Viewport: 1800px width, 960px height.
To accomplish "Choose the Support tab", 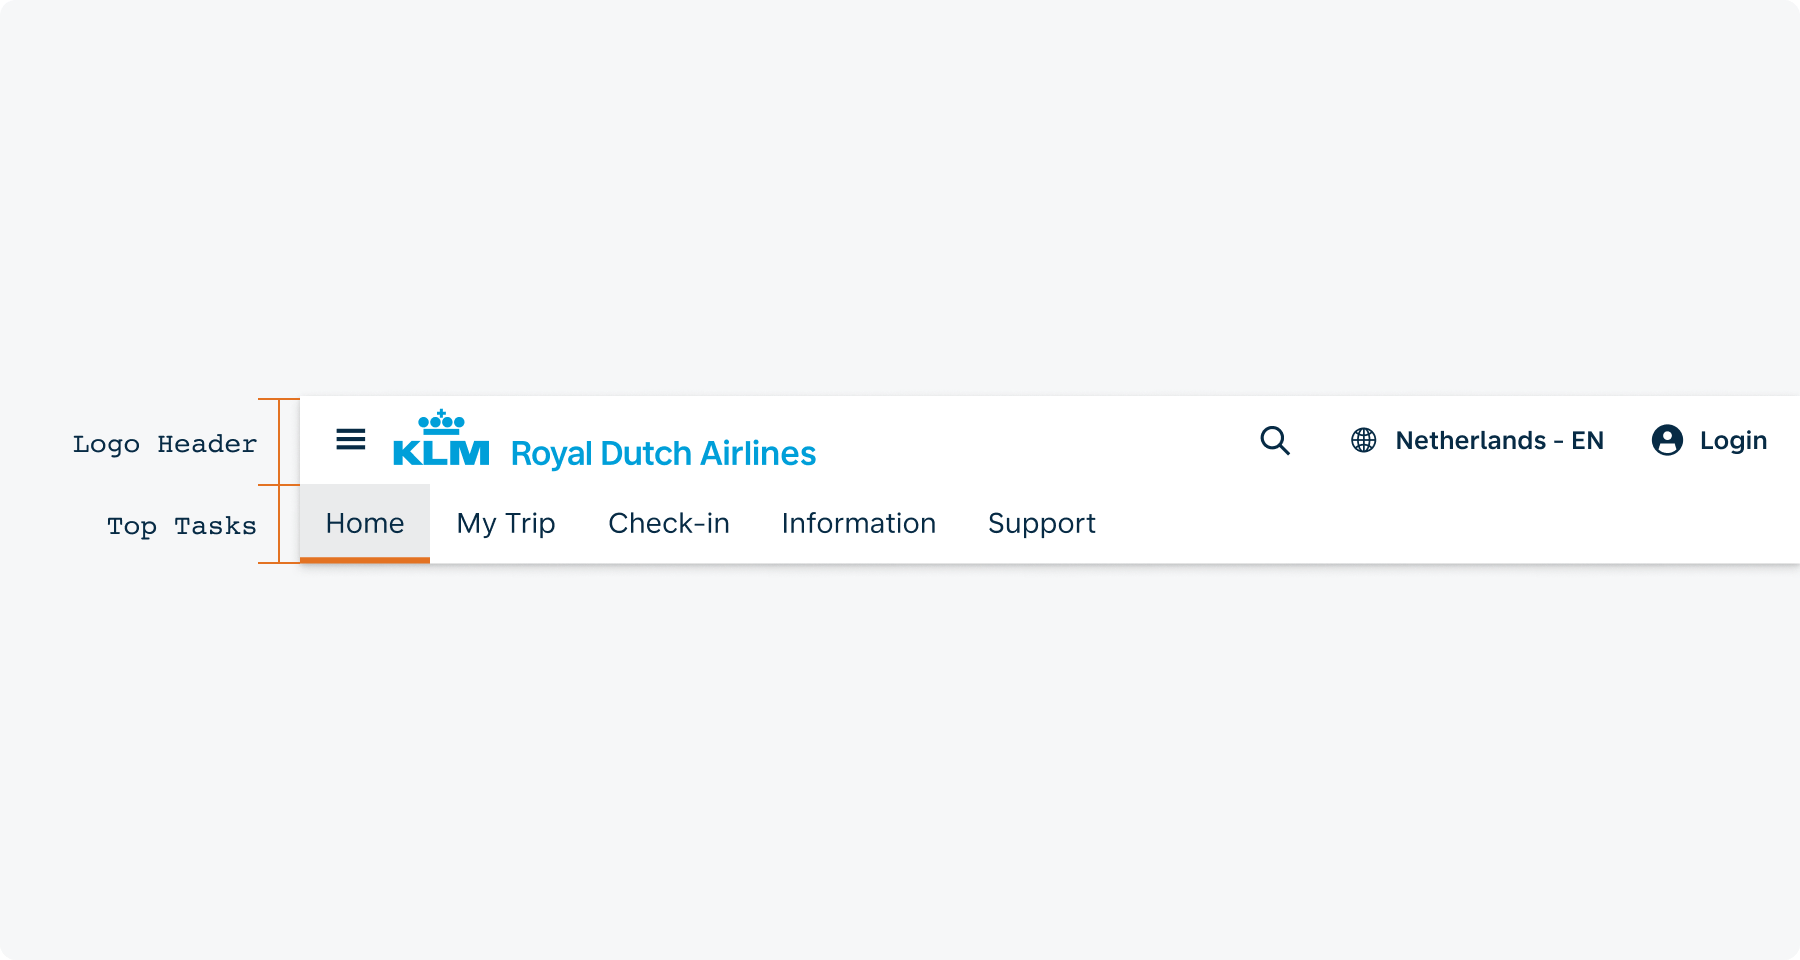I will coord(1042,523).
